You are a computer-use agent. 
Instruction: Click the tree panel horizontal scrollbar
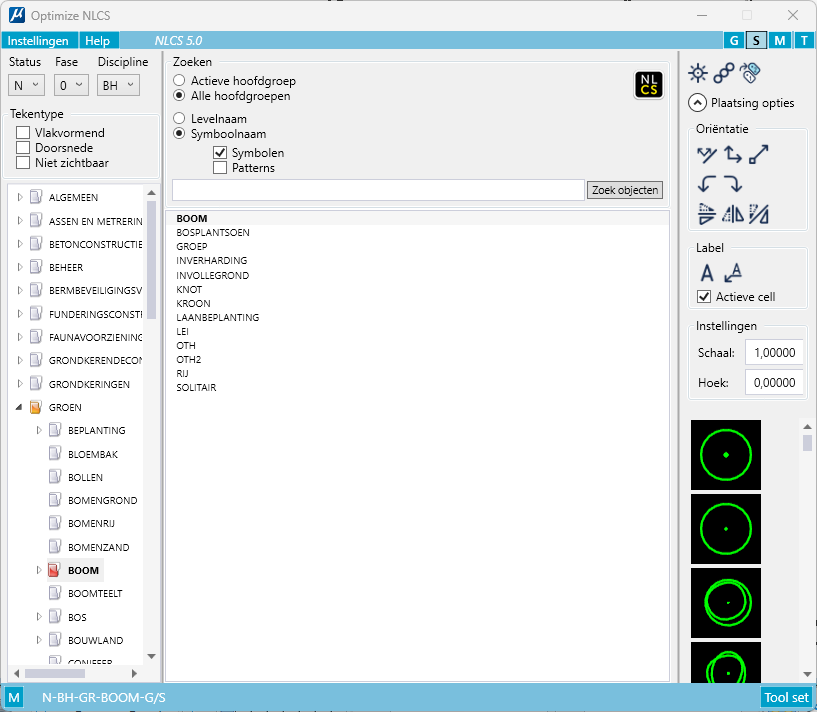click(x=55, y=673)
